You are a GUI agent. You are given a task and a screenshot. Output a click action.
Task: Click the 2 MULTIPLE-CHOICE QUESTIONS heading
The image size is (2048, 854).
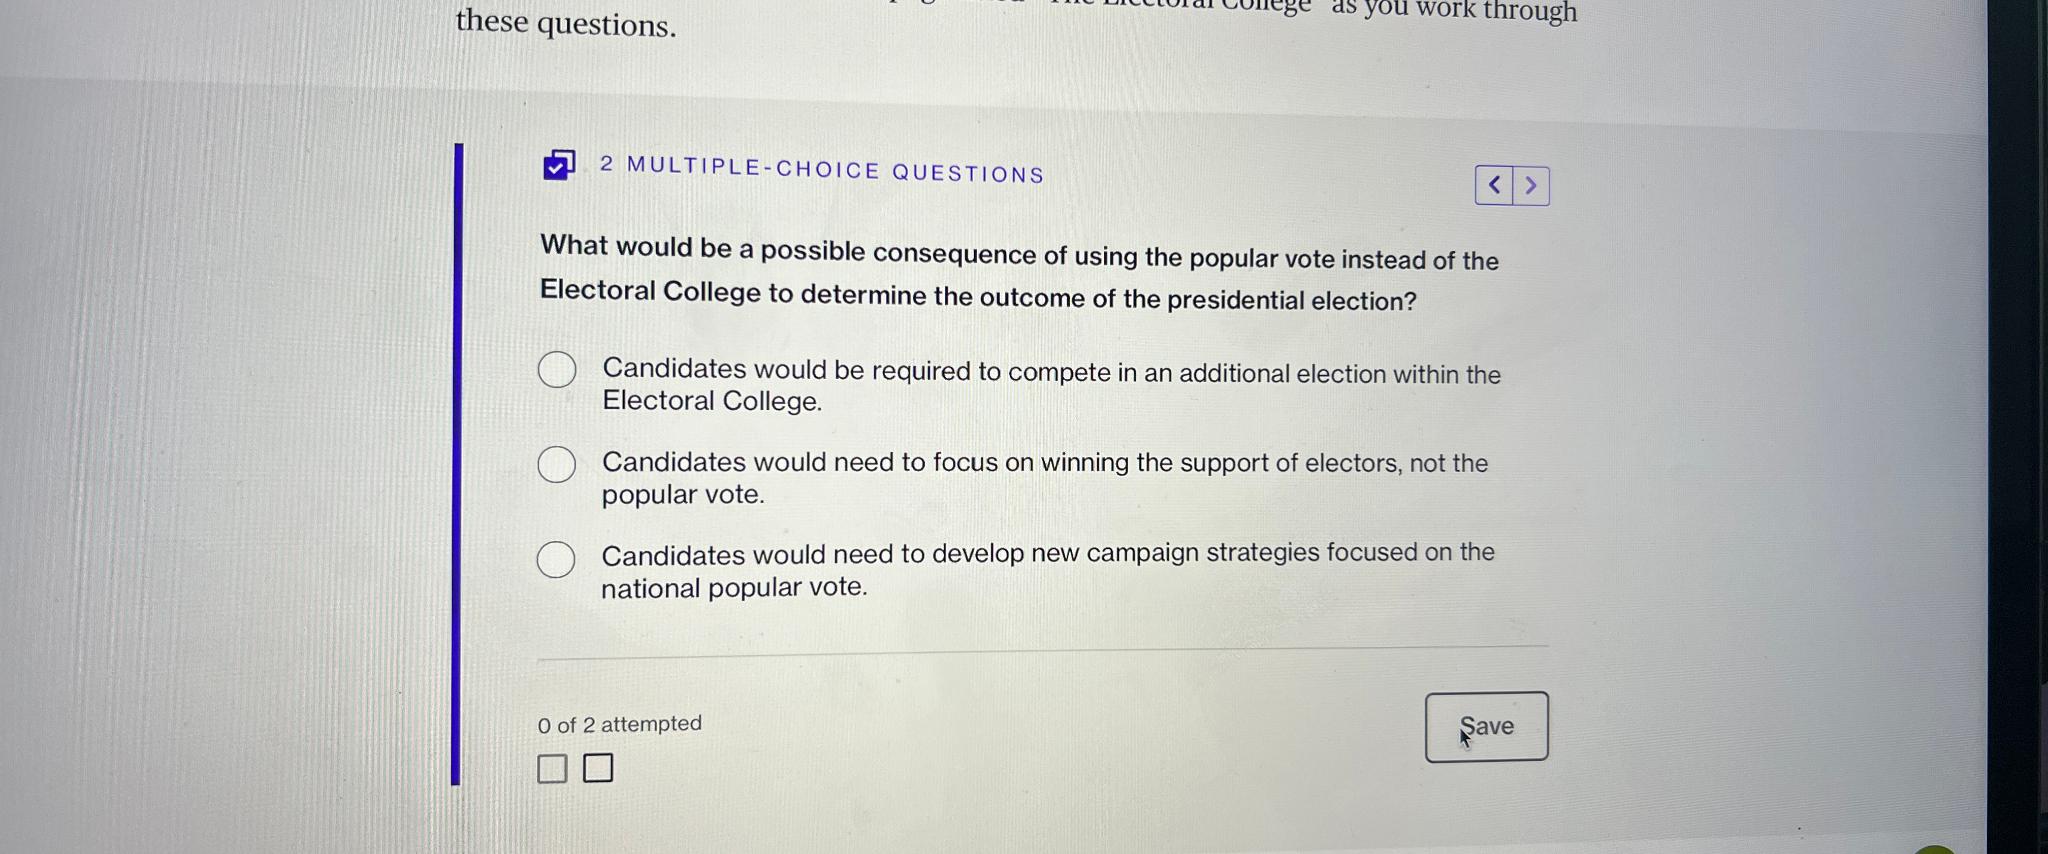[821, 171]
